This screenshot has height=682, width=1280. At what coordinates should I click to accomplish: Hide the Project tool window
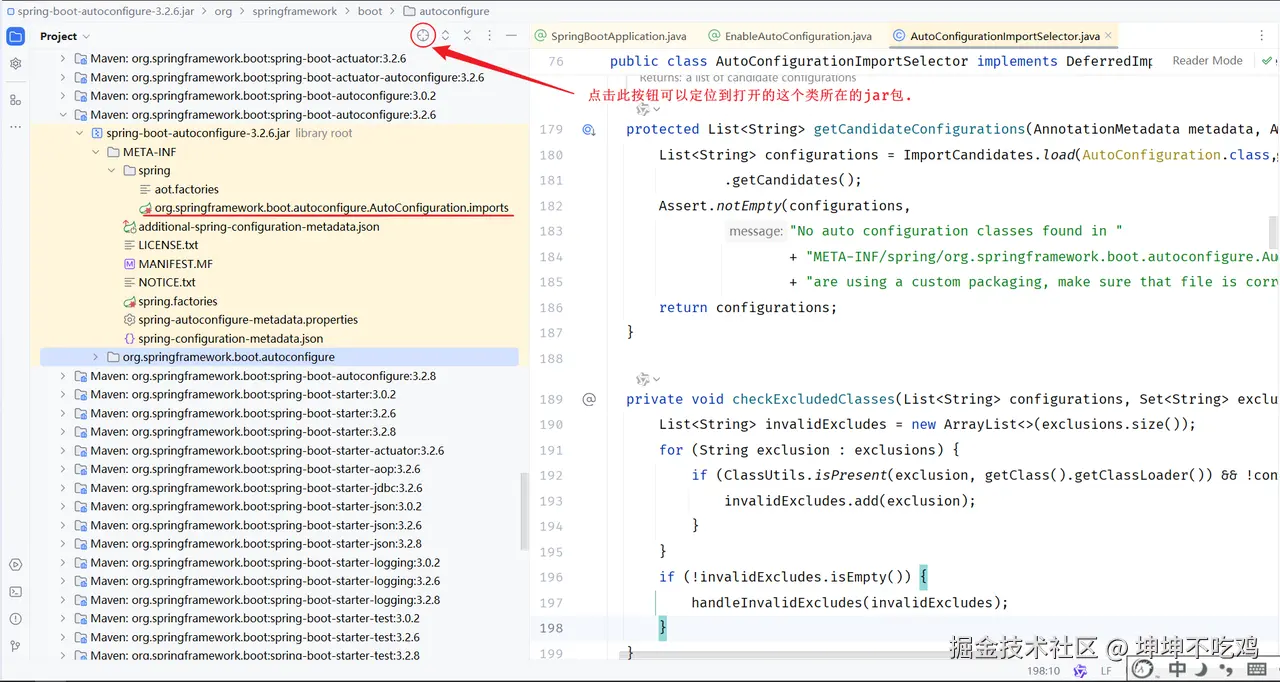click(x=511, y=35)
